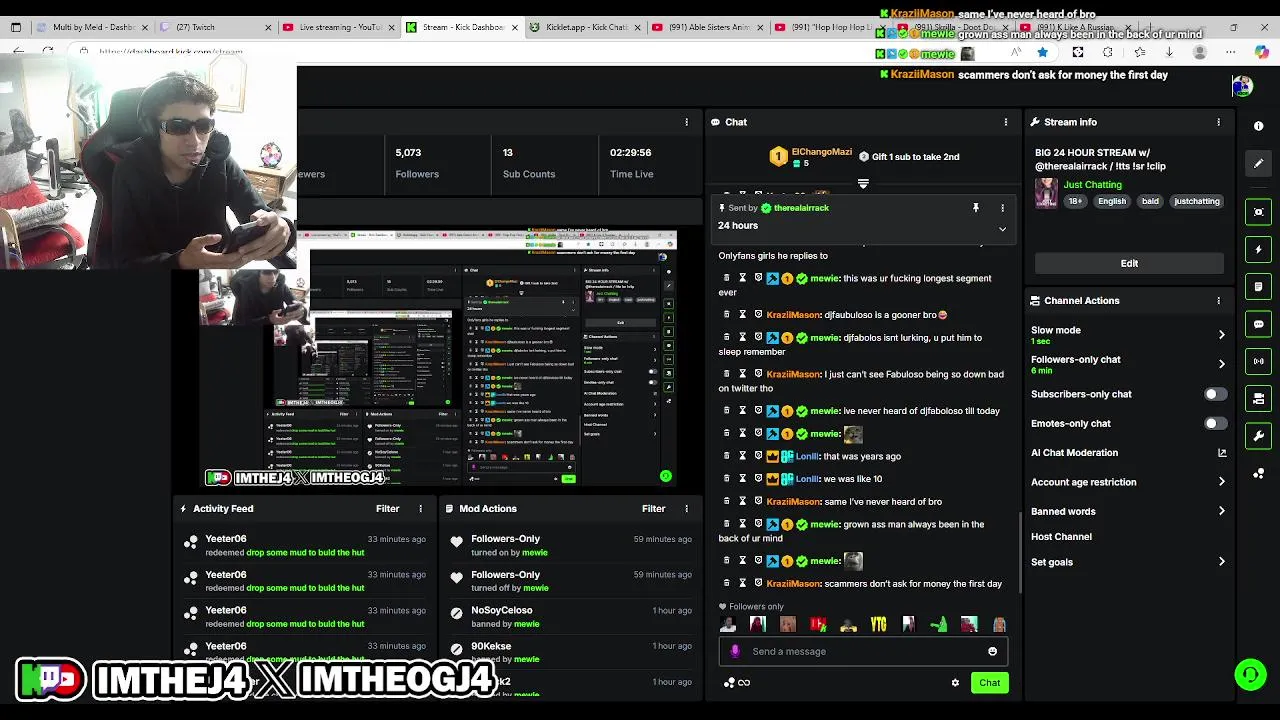The height and width of the screenshot is (720, 1280).
Task: Toggle the channel actions sidebar icon
Action: (1258, 399)
